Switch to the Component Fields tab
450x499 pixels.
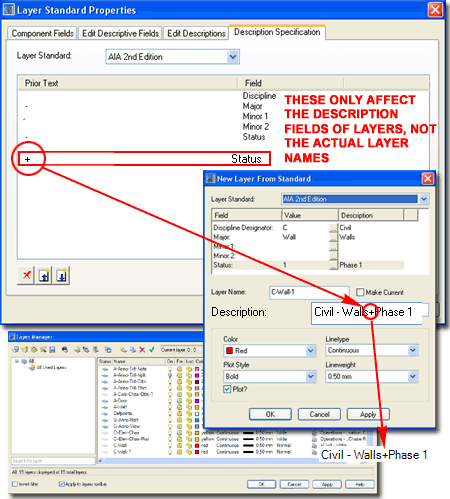42,33
